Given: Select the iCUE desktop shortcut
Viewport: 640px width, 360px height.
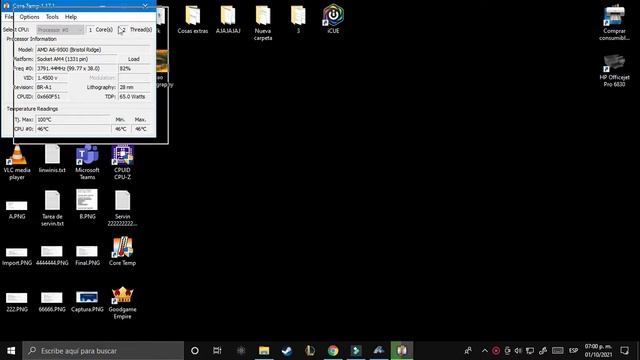Looking at the screenshot, I should point(333,20).
